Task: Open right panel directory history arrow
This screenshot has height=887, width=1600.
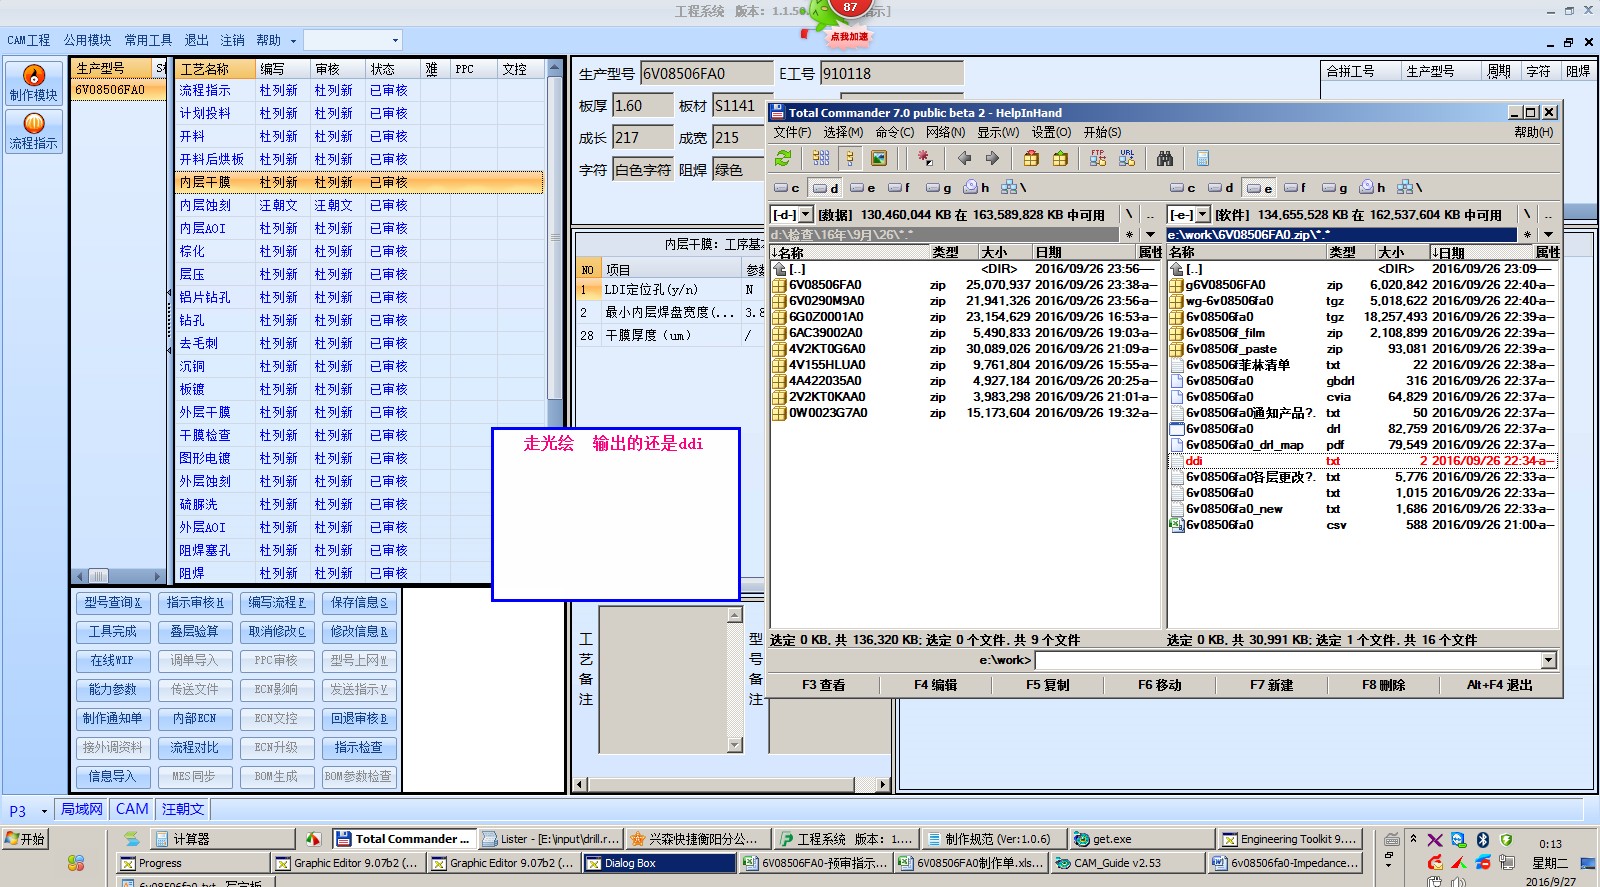Action: tap(1547, 235)
